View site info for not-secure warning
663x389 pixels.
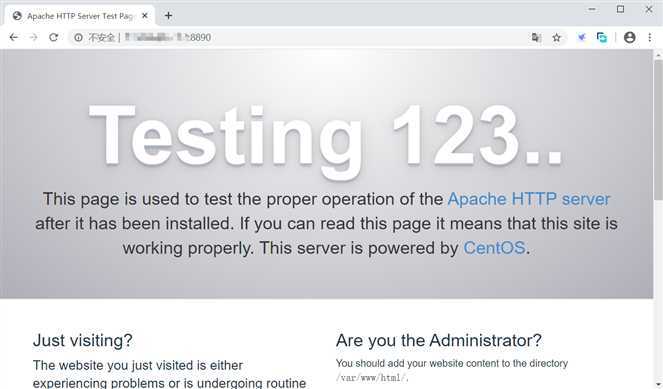pos(78,38)
